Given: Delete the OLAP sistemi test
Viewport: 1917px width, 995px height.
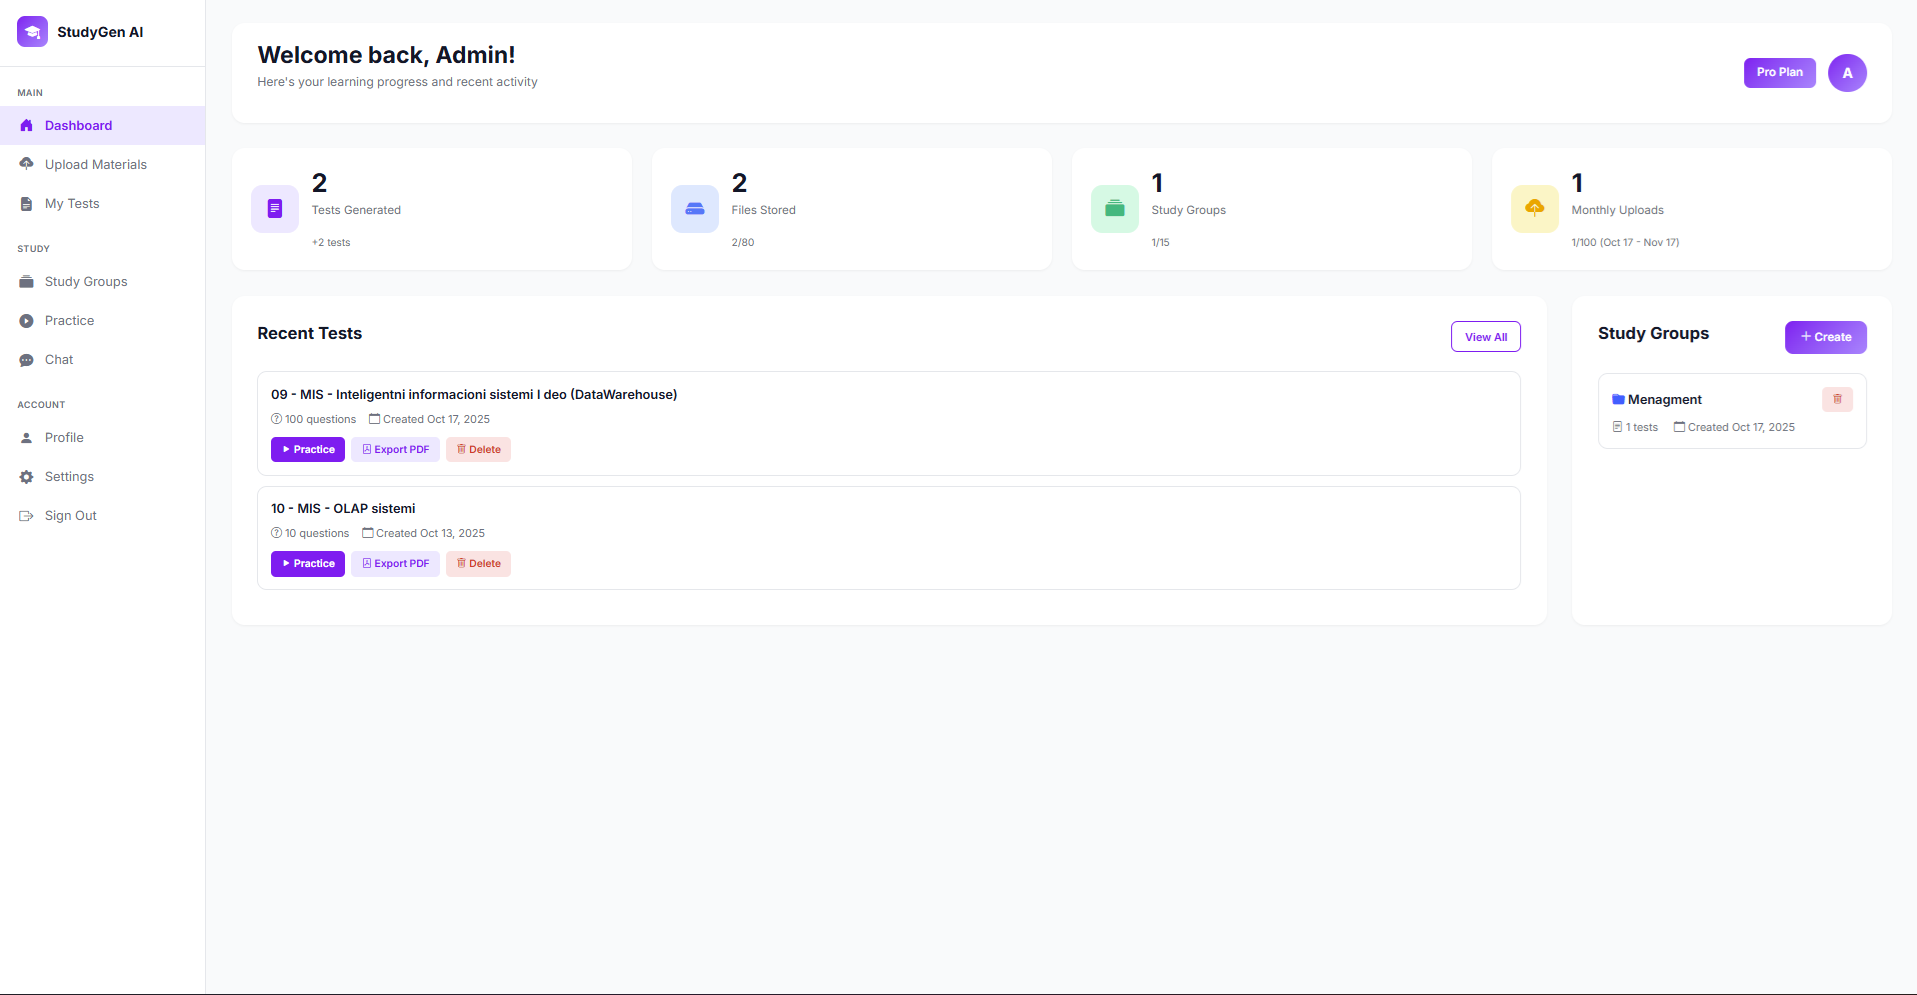Looking at the screenshot, I should coord(478,563).
